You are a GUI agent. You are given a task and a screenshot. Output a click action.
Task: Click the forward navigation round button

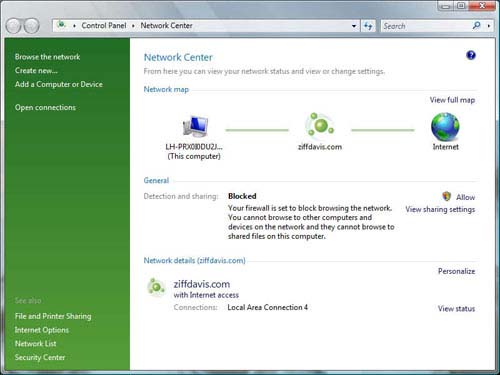point(32,26)
